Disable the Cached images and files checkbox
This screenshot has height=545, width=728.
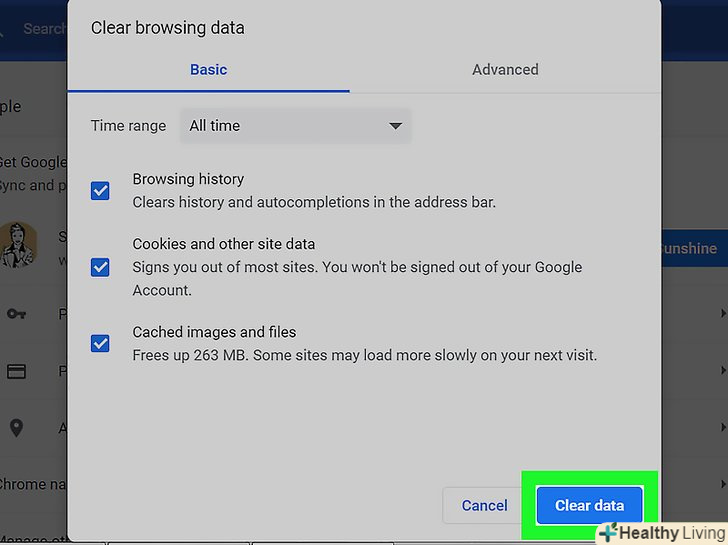(100, 343)
